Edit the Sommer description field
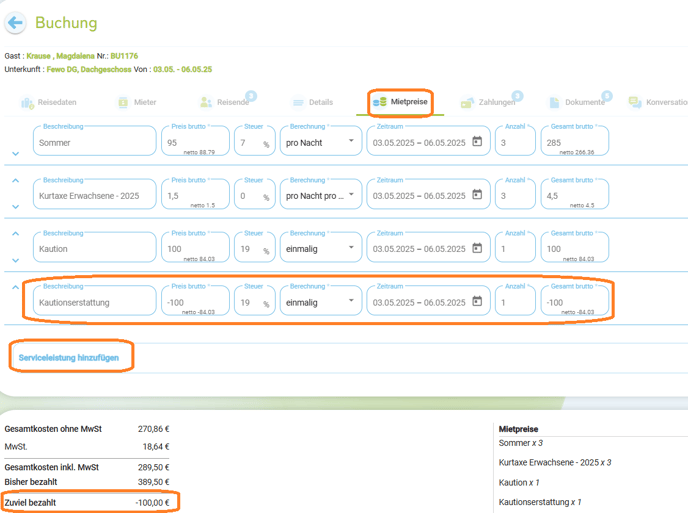 point(94,141)
